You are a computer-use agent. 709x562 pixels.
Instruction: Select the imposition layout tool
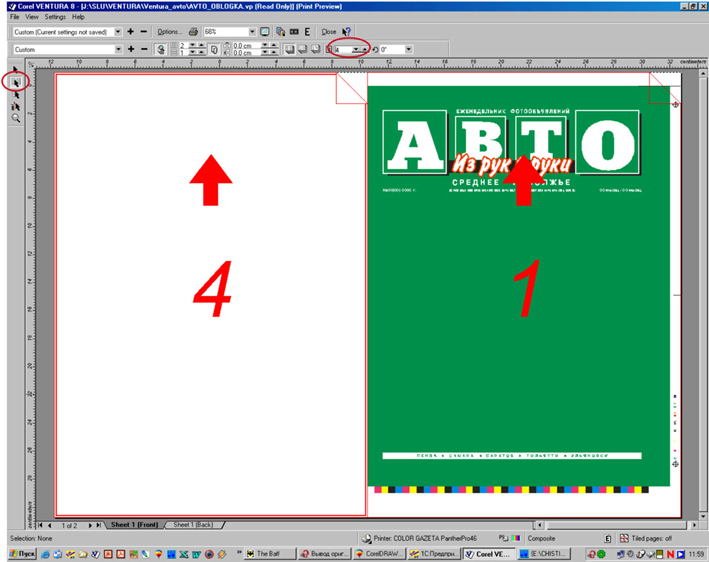click(x=16, y=82)
